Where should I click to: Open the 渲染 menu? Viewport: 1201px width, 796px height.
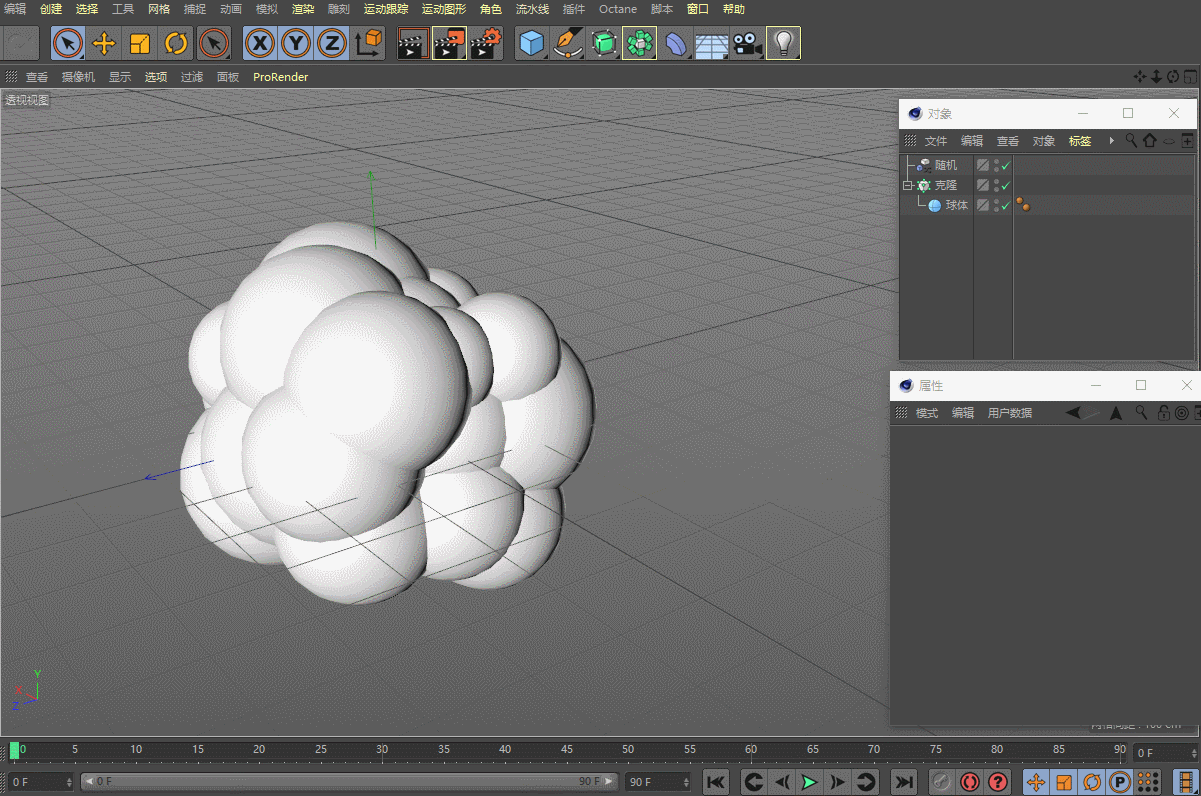pos(303,9)
